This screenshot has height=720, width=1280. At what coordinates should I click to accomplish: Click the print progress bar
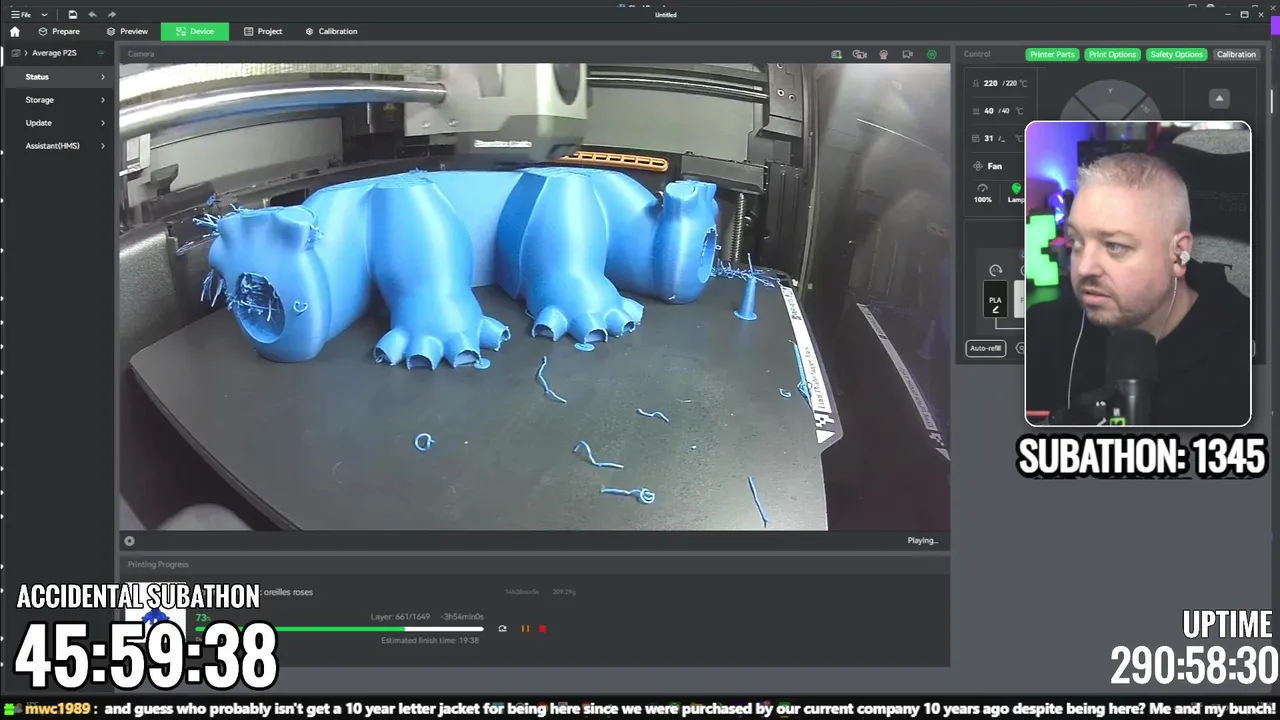340,629
